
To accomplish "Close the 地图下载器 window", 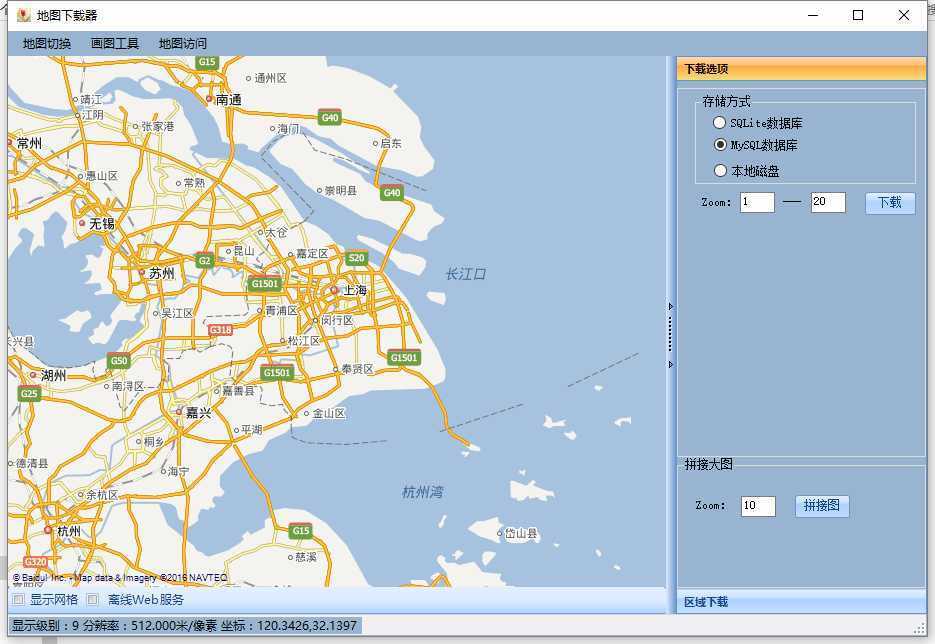I will pos(904,15).
